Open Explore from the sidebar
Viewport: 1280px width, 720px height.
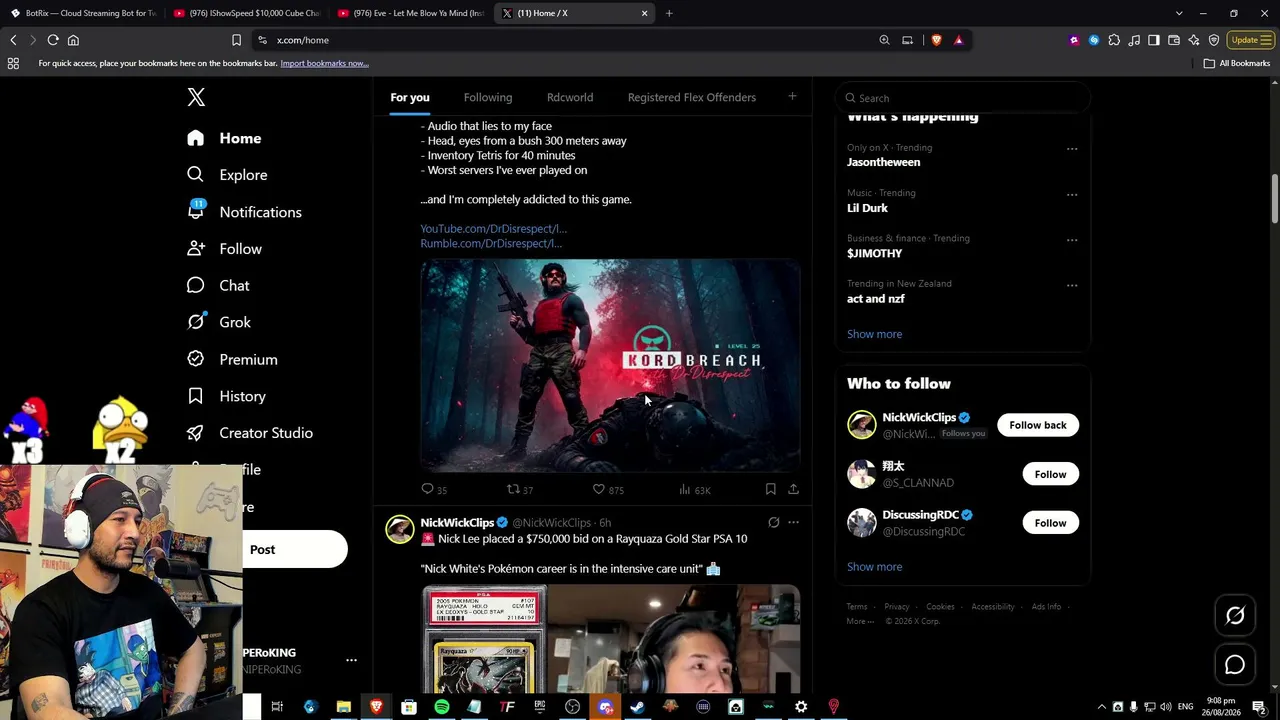pos(227,175)
